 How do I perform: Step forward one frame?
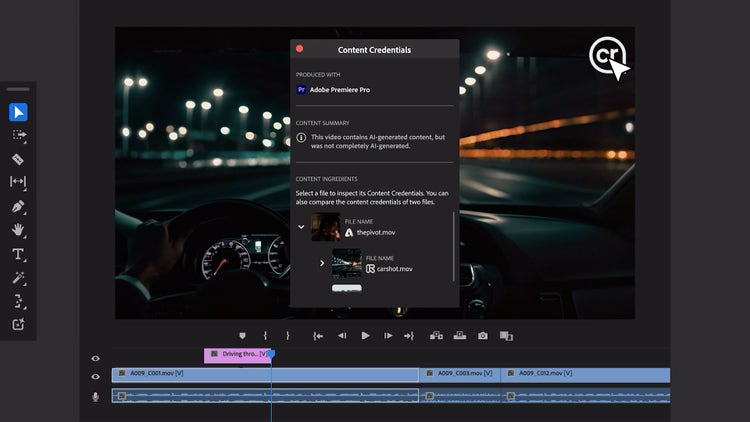click(x=388, y=336)
